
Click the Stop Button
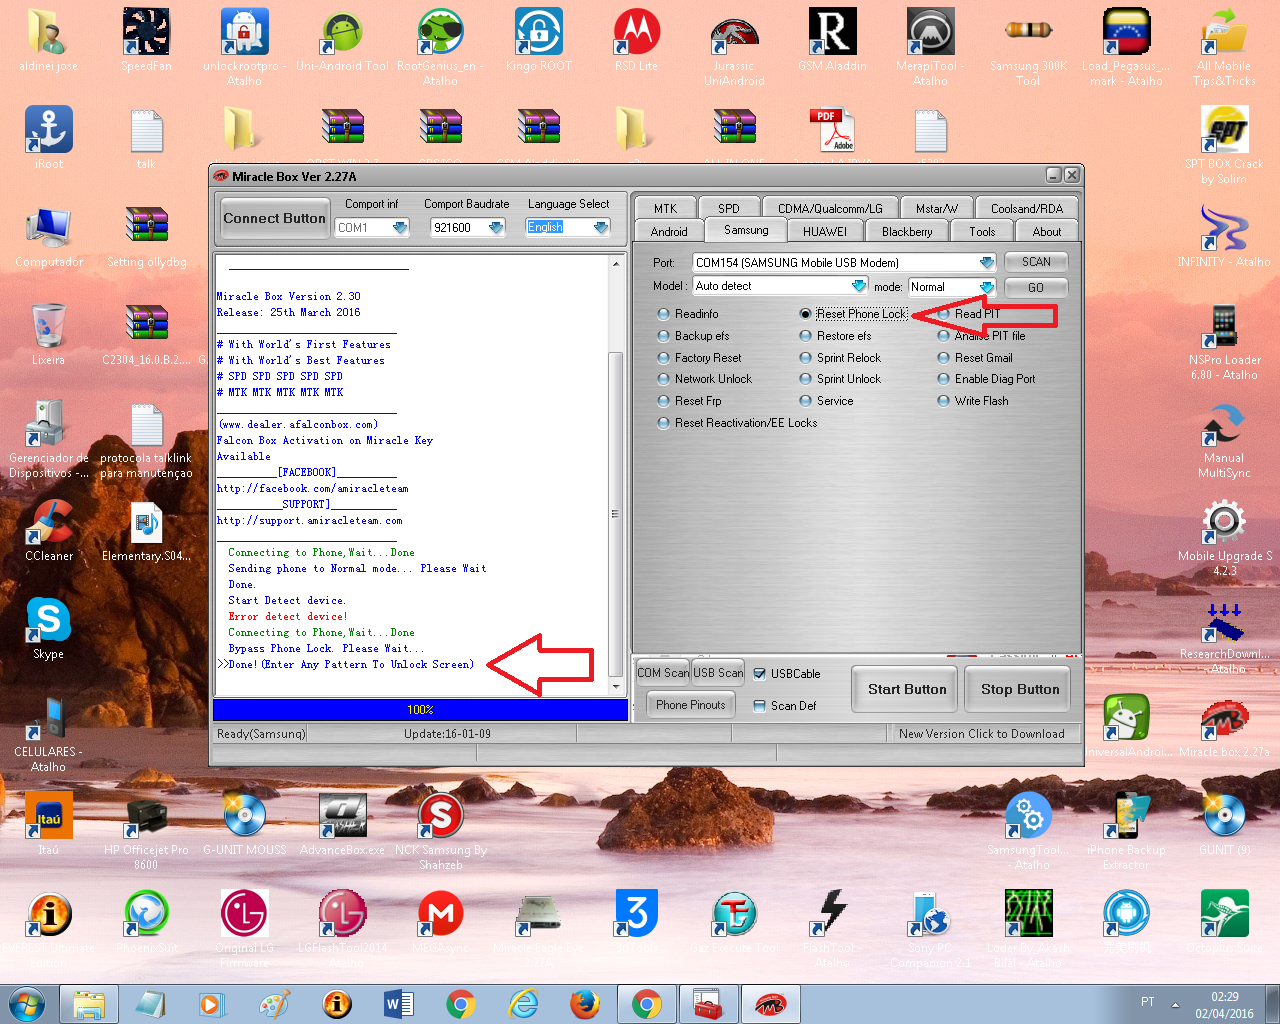(1019, 689)
